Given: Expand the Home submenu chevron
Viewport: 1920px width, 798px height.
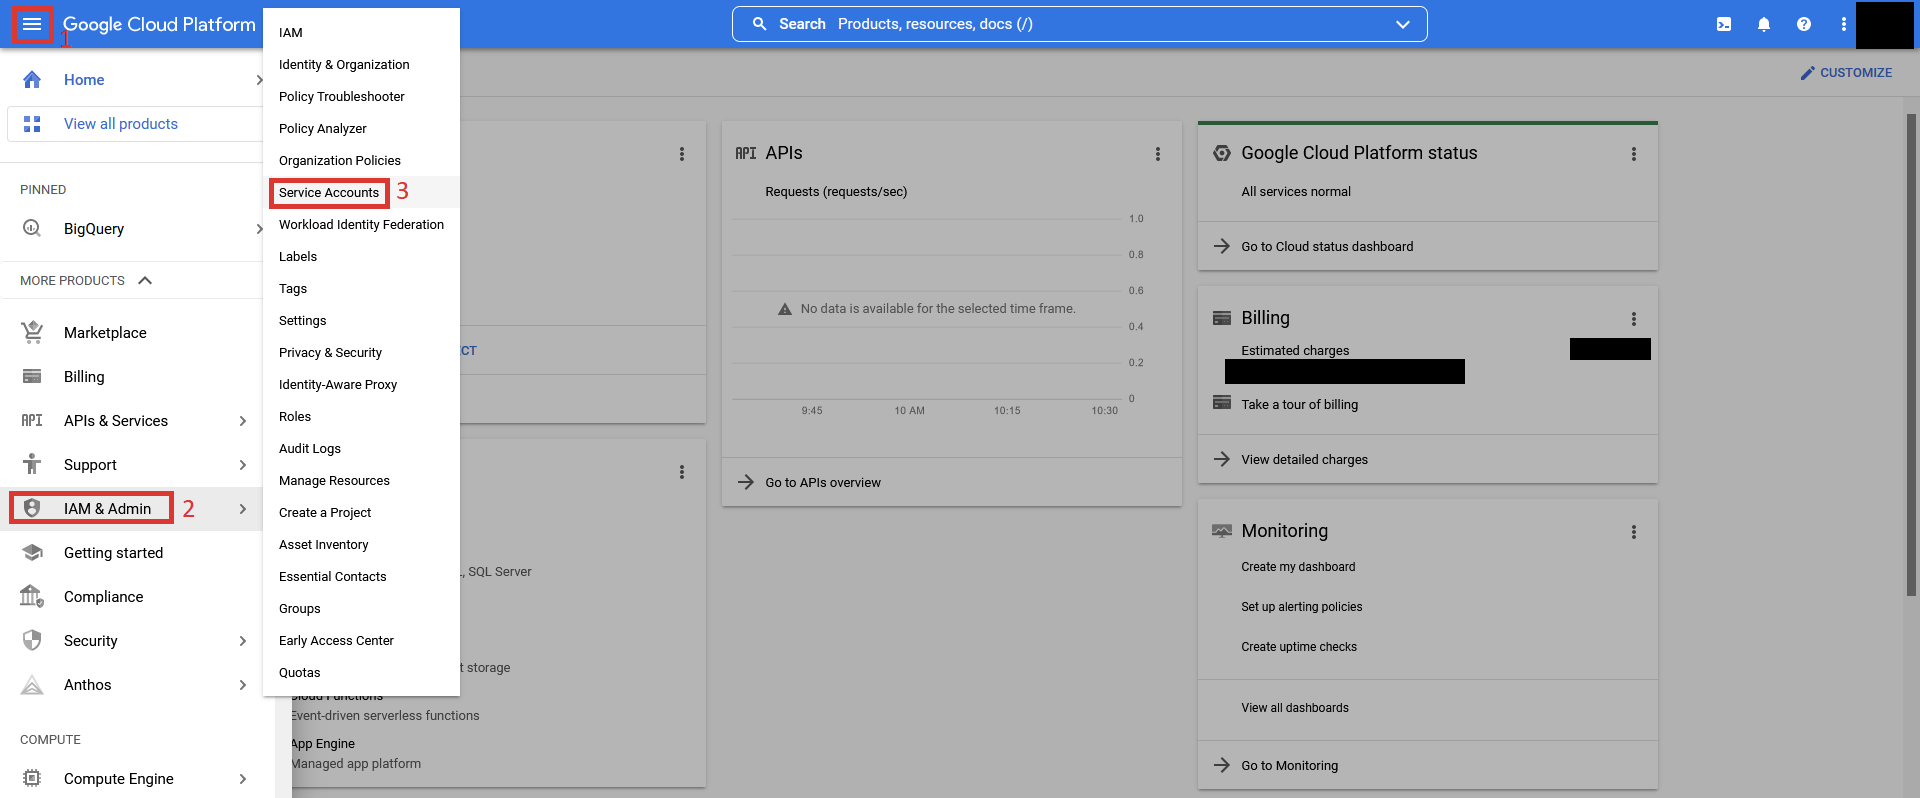Looking at the screenshot, I should [x=259, y=80].
